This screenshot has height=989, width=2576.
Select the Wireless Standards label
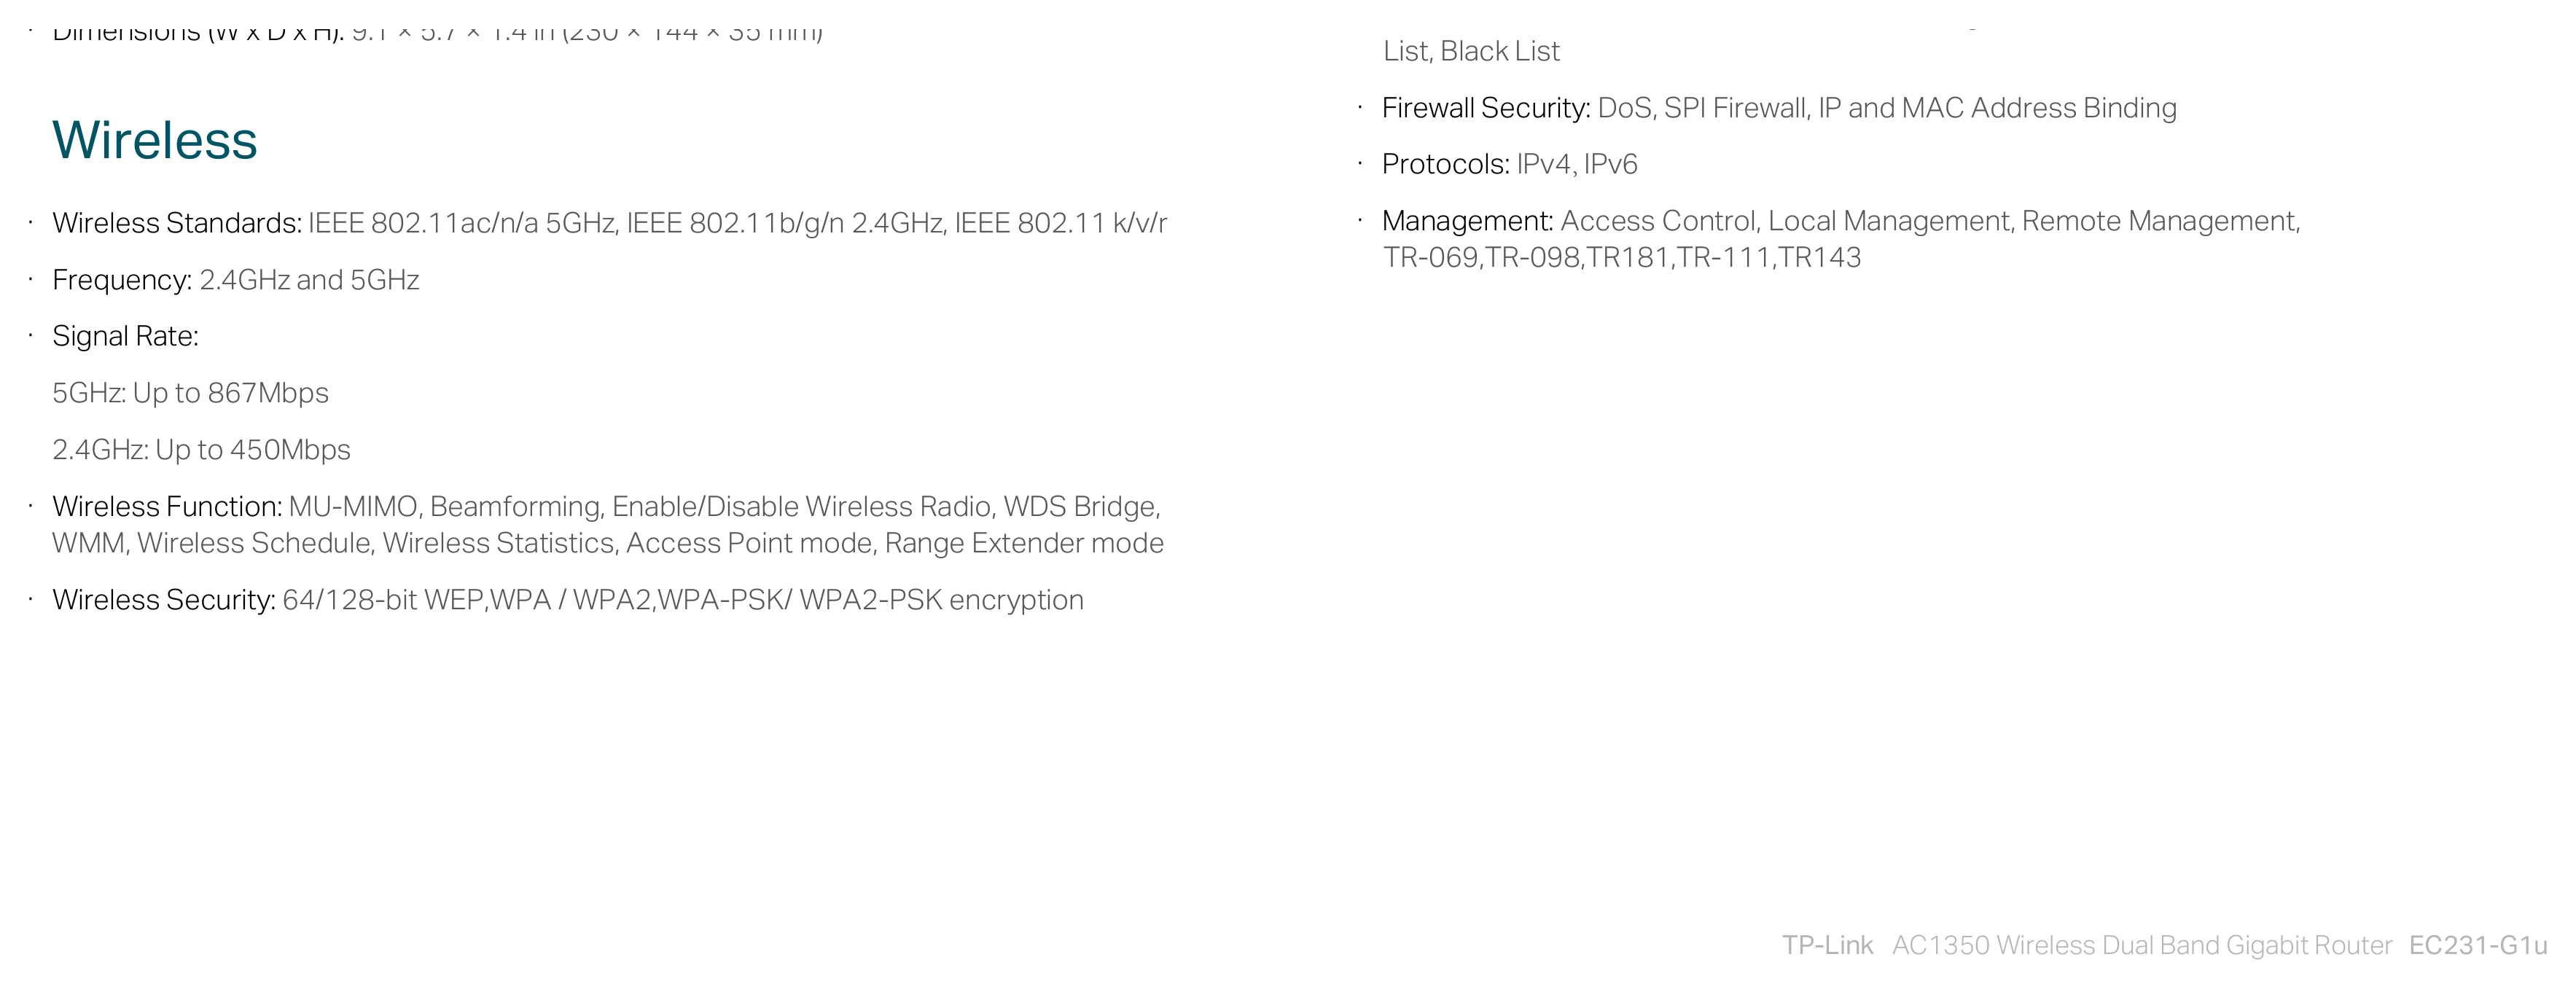(177, 223)
